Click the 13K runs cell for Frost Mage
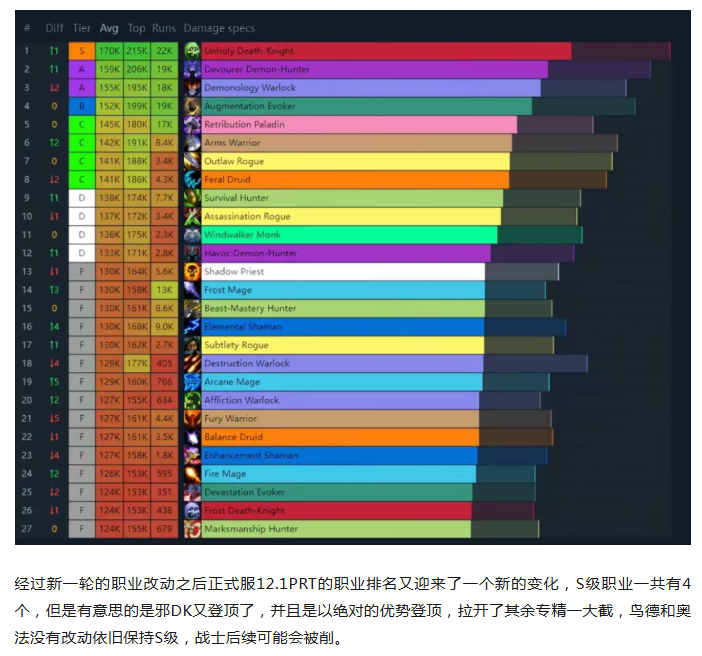The image size is (702, 656). click(x=164, y=290)
